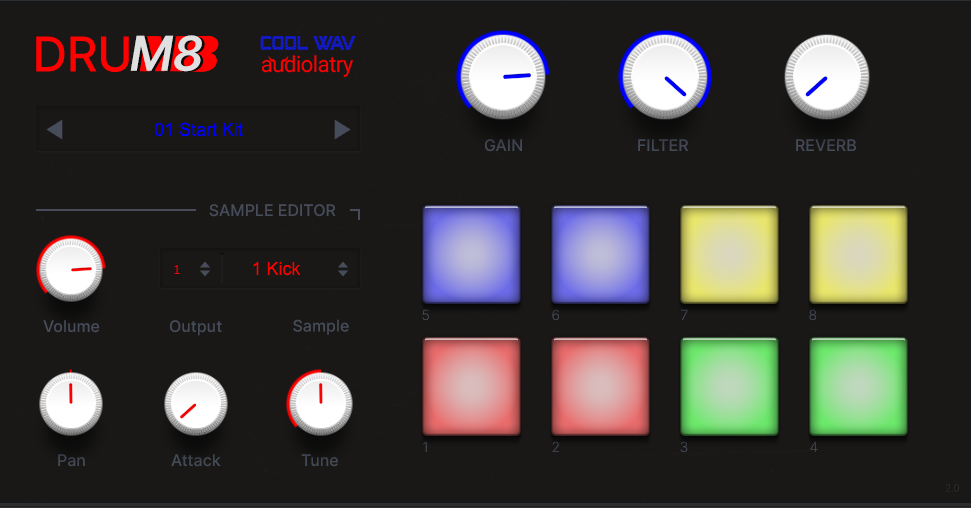Click the SAMPLE EDITOR header label
Image resolution: width=971 pixels, height=508 pixels.
point(272,211)
